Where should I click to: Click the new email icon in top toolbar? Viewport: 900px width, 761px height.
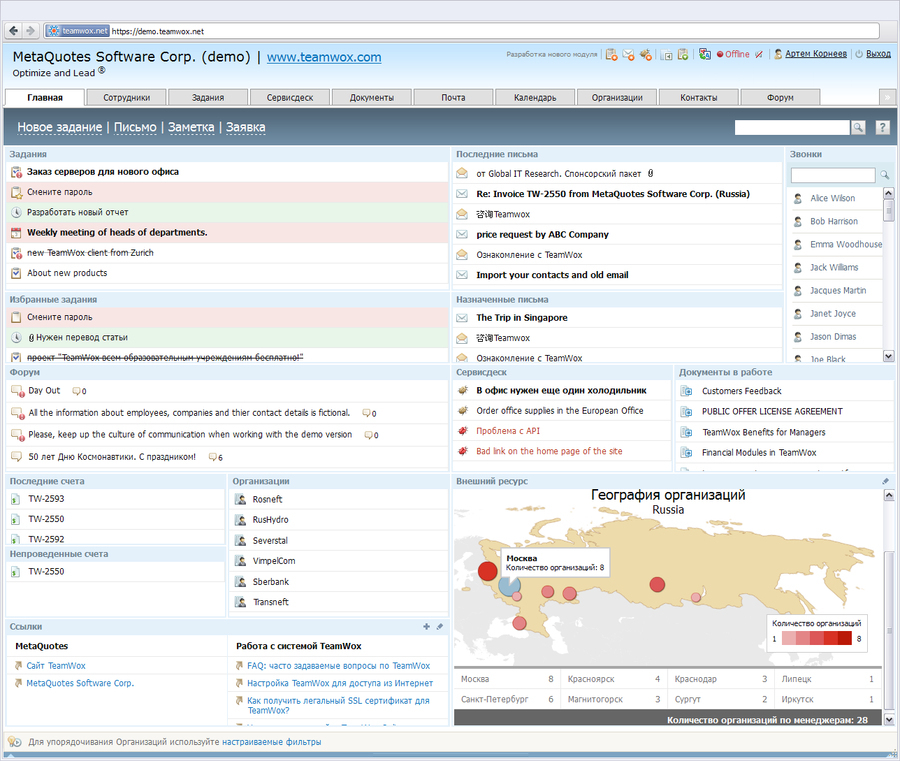pos(629,54)
